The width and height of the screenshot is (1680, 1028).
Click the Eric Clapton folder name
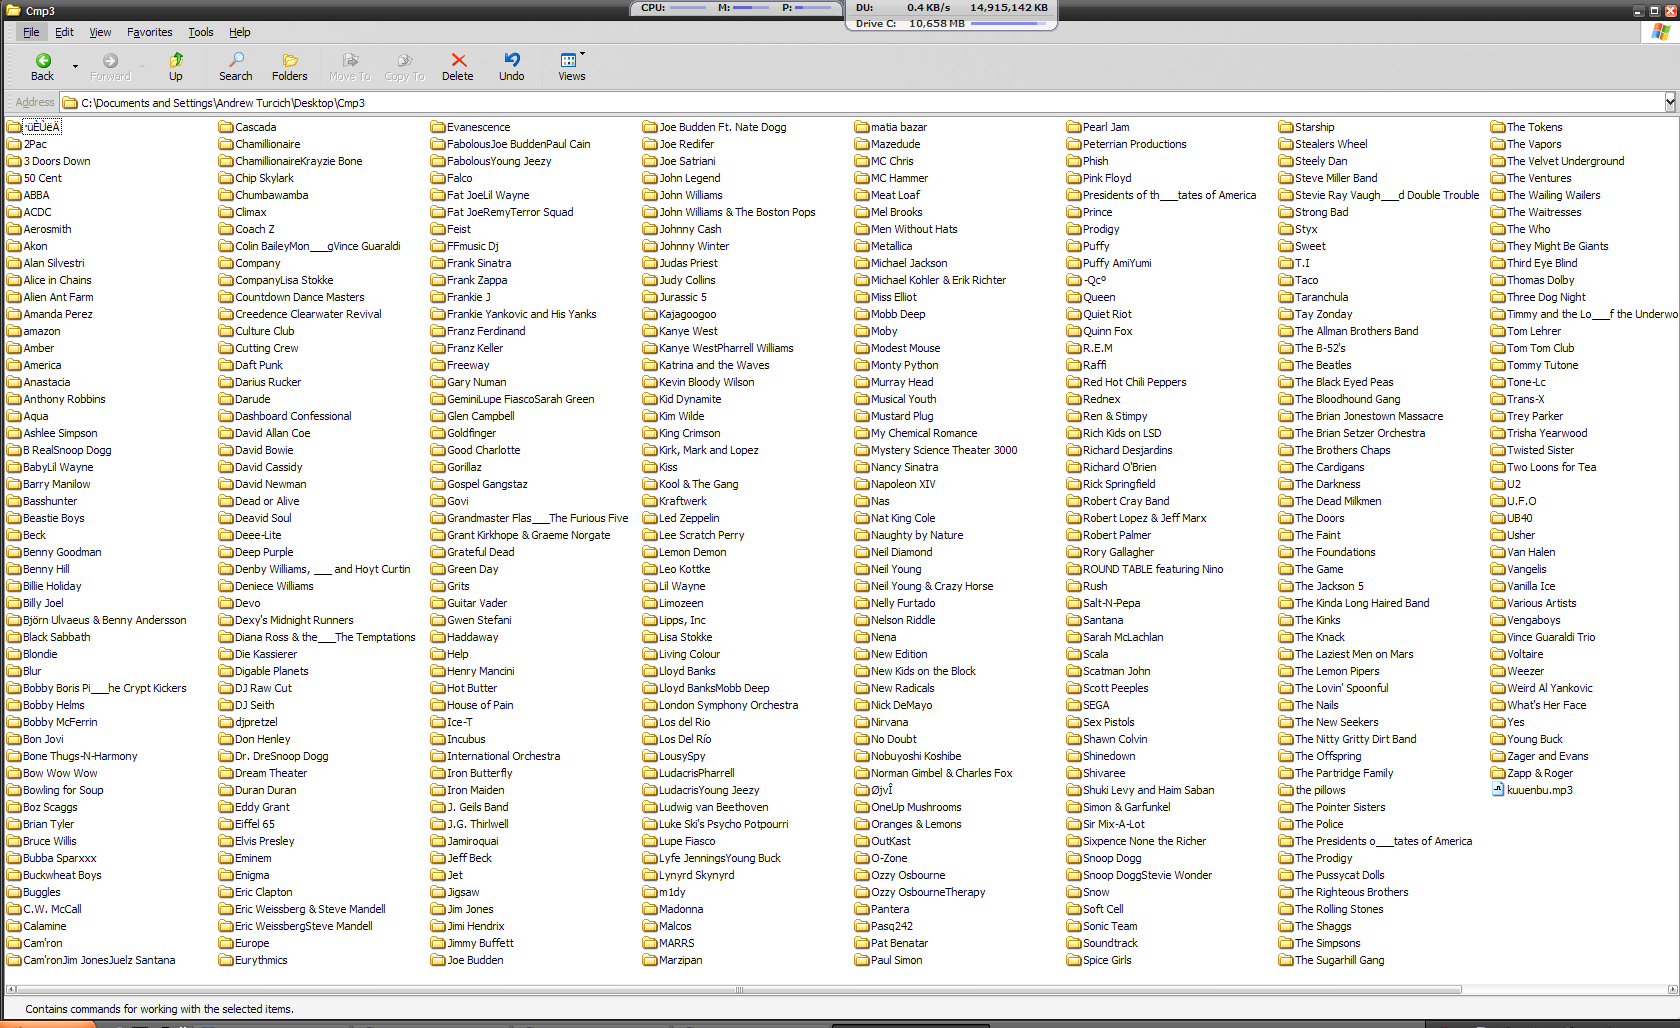tap(264, 892)
